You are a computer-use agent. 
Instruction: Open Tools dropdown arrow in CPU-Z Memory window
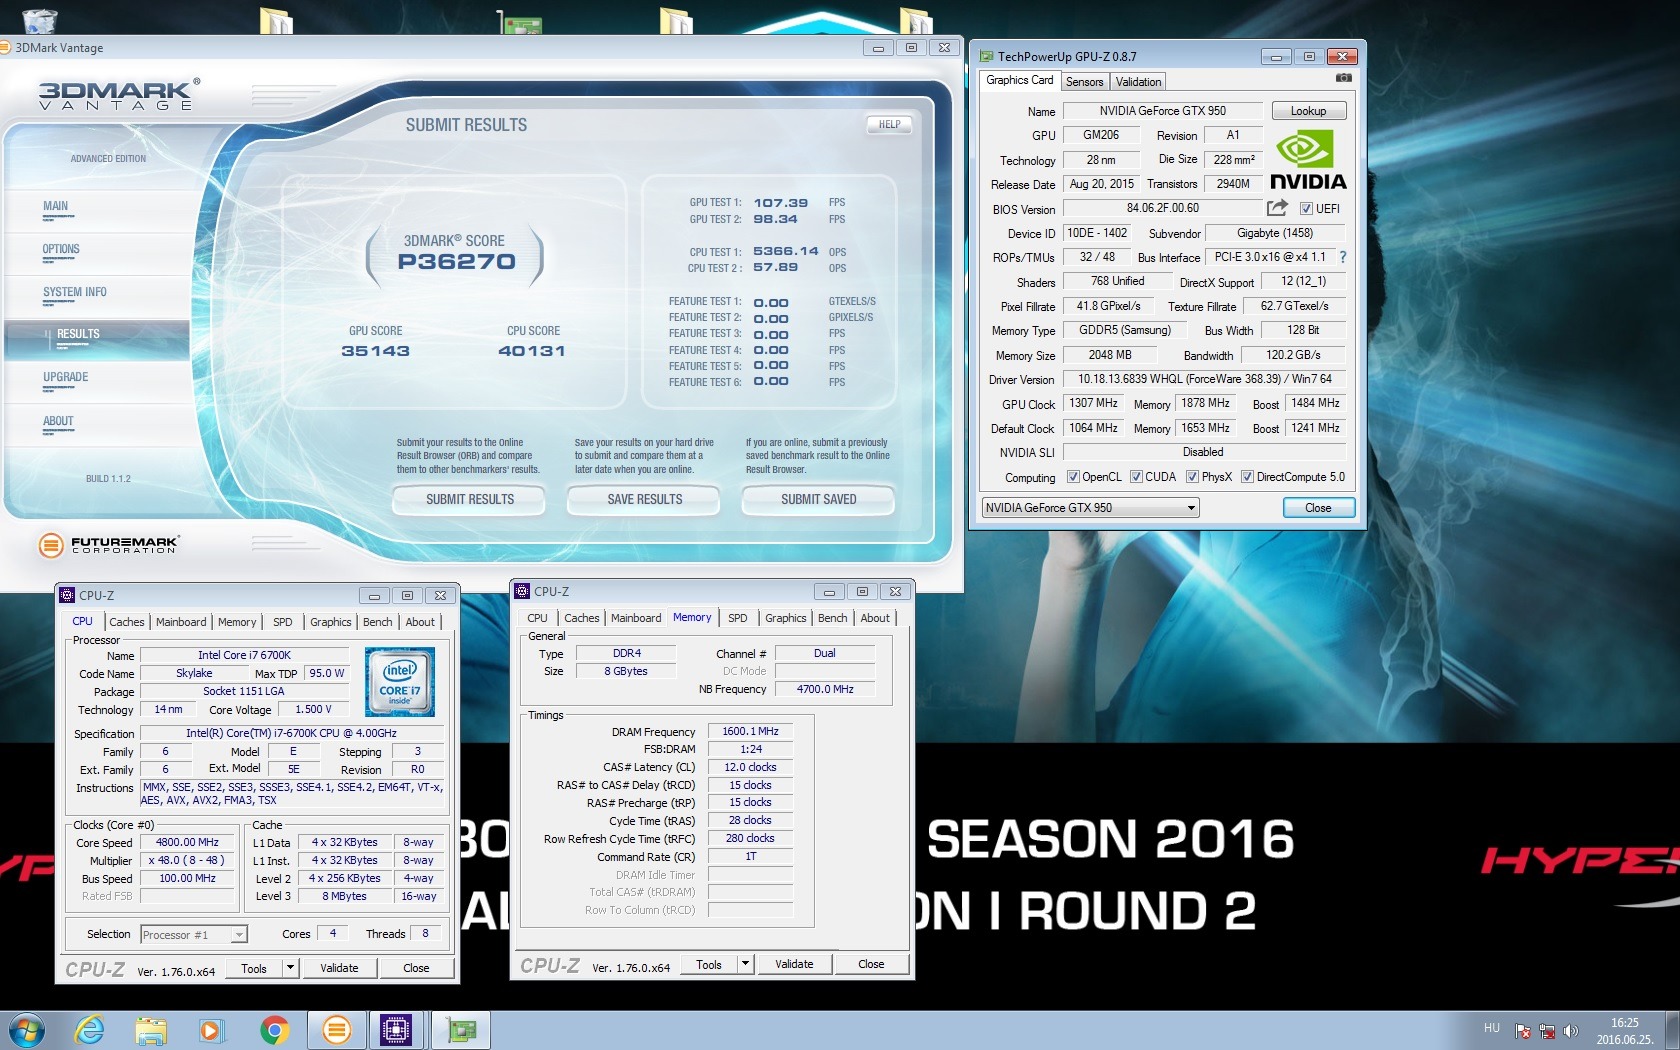(x=745, y=964)
